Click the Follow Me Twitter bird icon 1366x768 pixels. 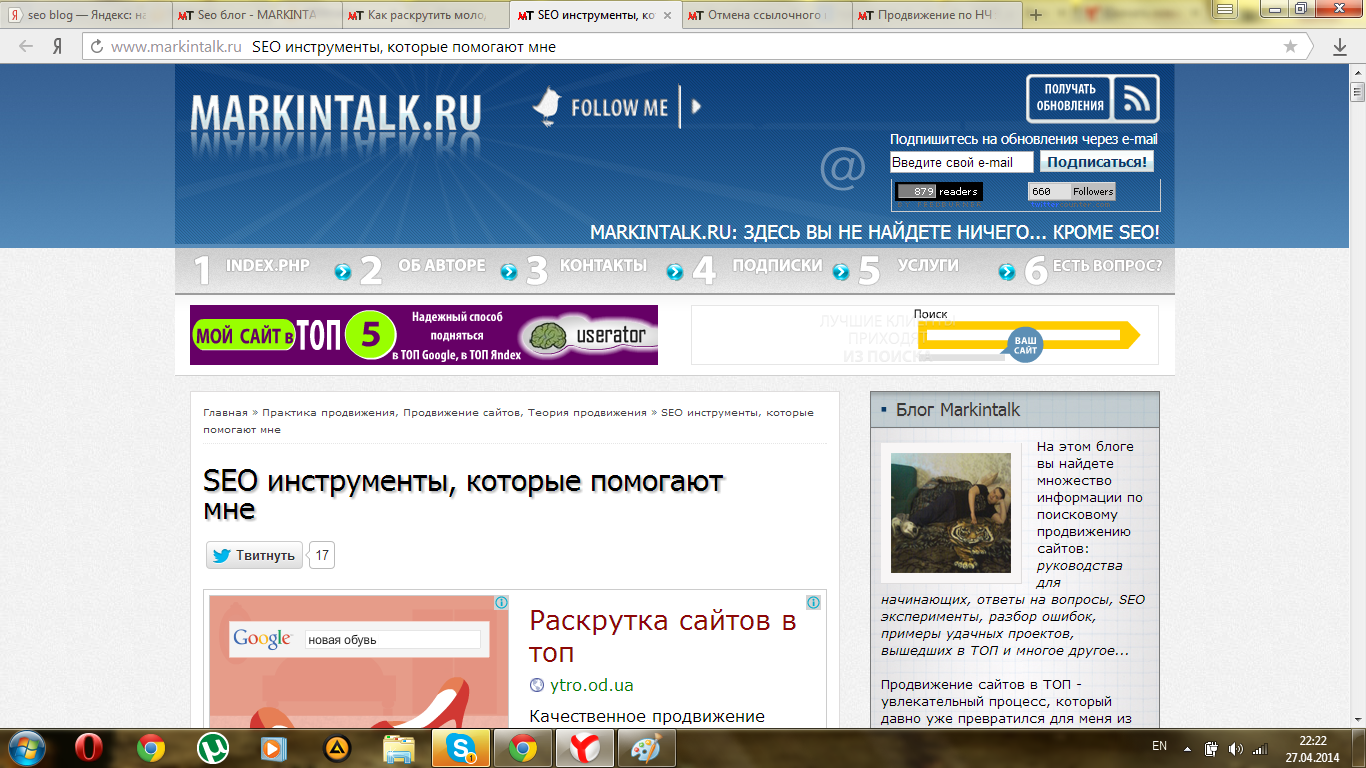click(547, 107)
